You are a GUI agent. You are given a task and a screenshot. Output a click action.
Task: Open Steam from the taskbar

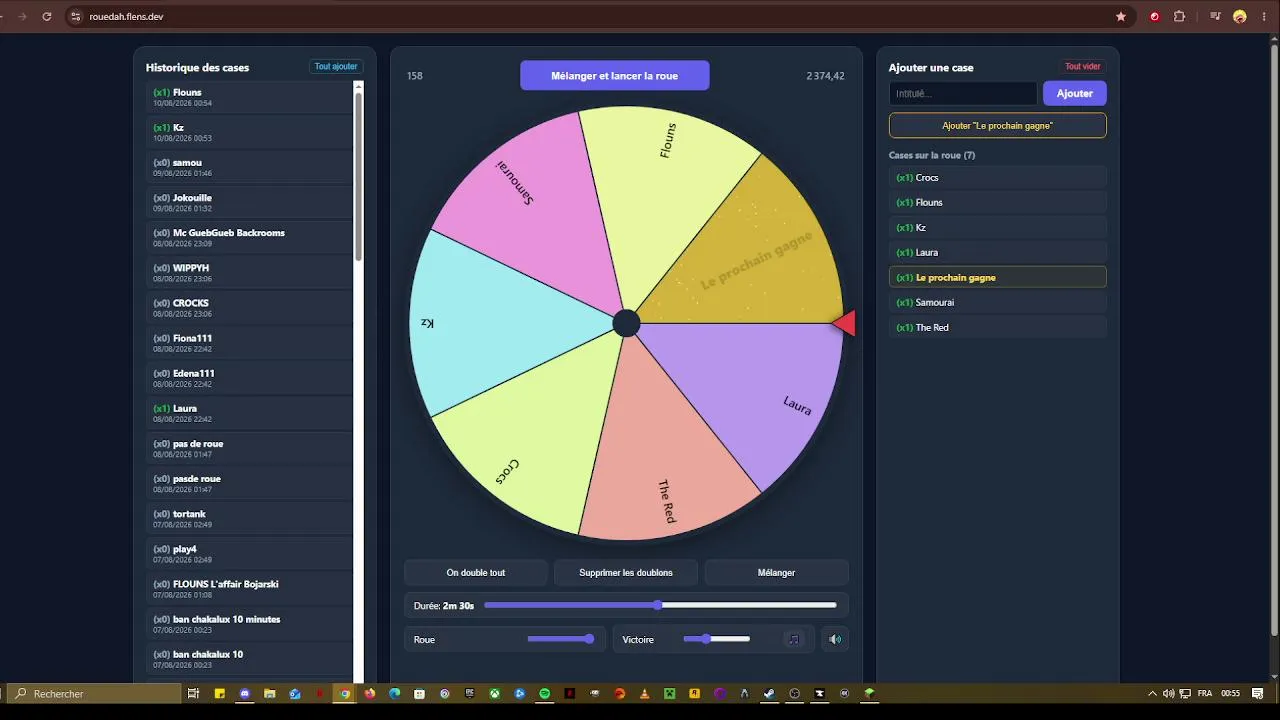coord(770,693)
